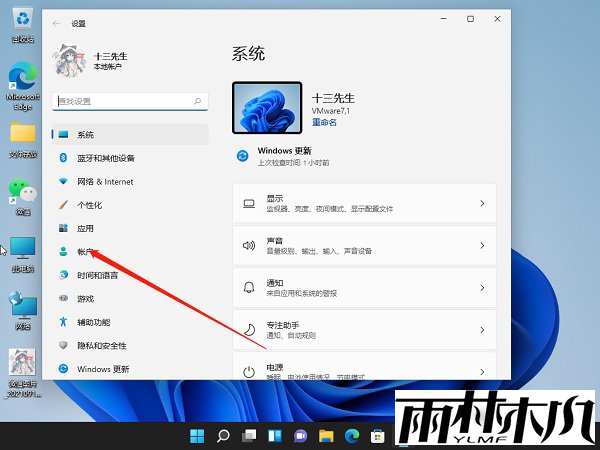The width and height of the screenshot is (600, 450).
Task: Click the accessibility figure icon
Action: tap(64, 322)
